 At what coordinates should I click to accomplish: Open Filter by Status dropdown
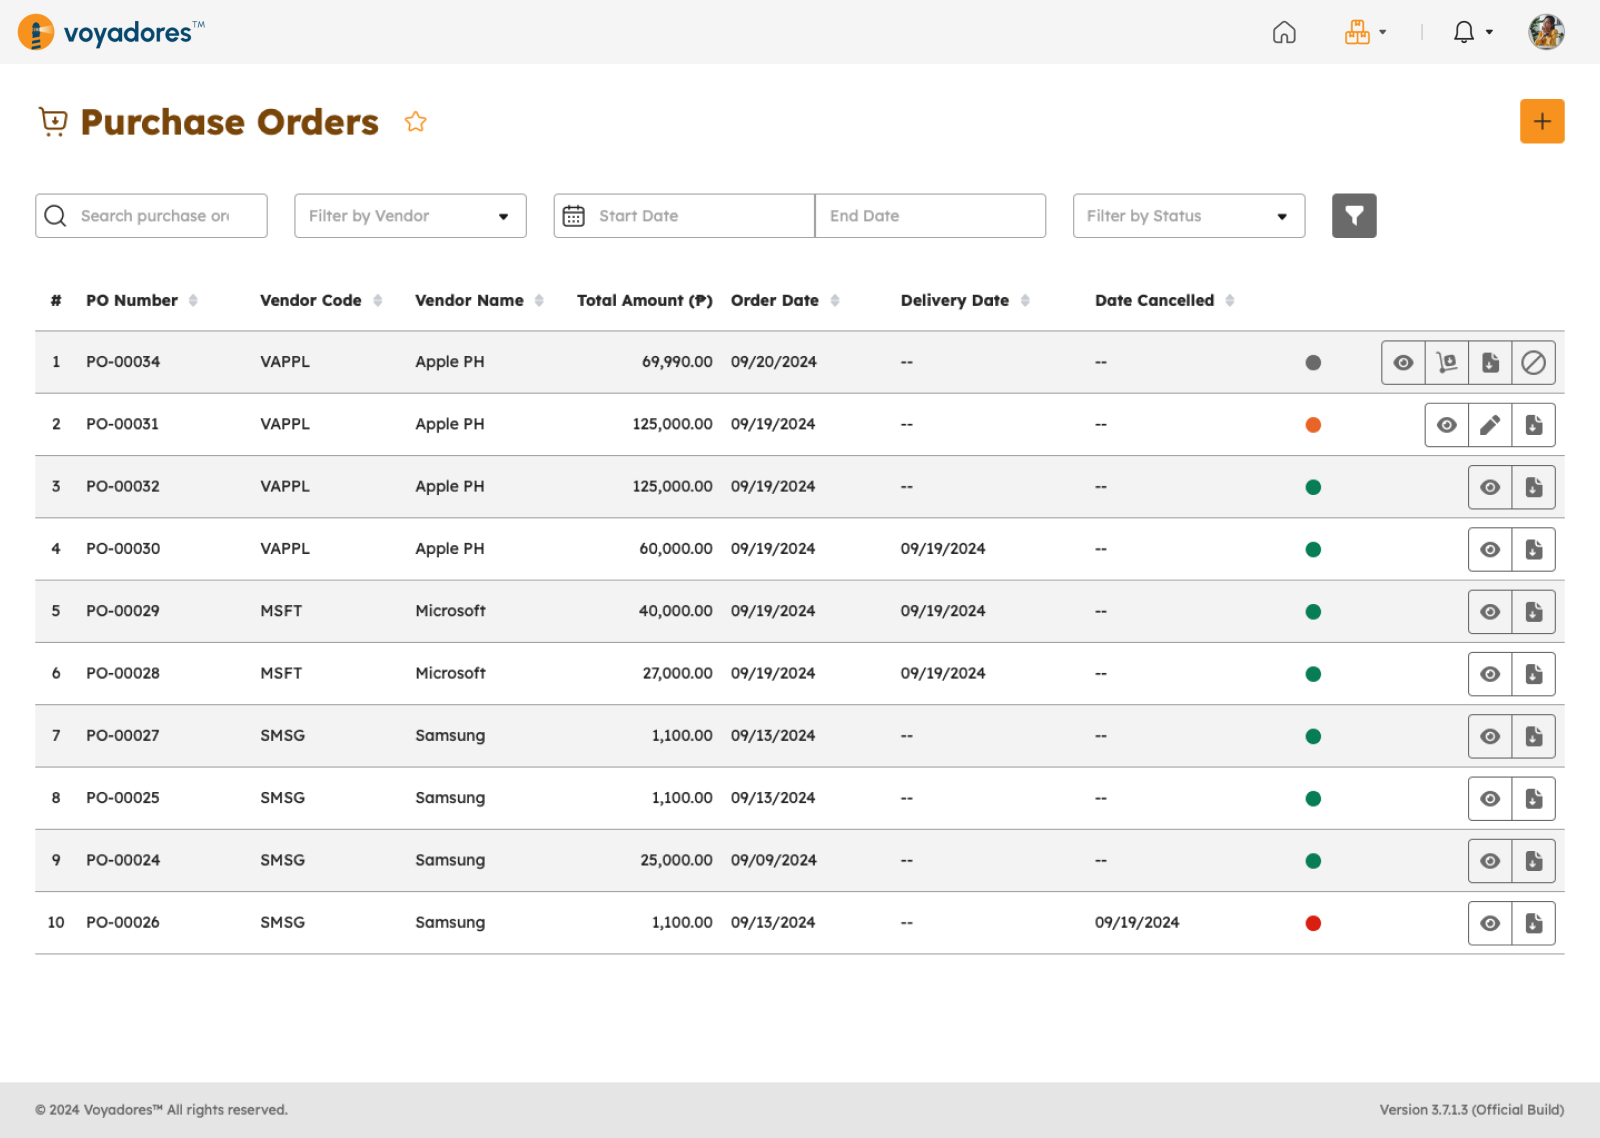[1189, 216]
